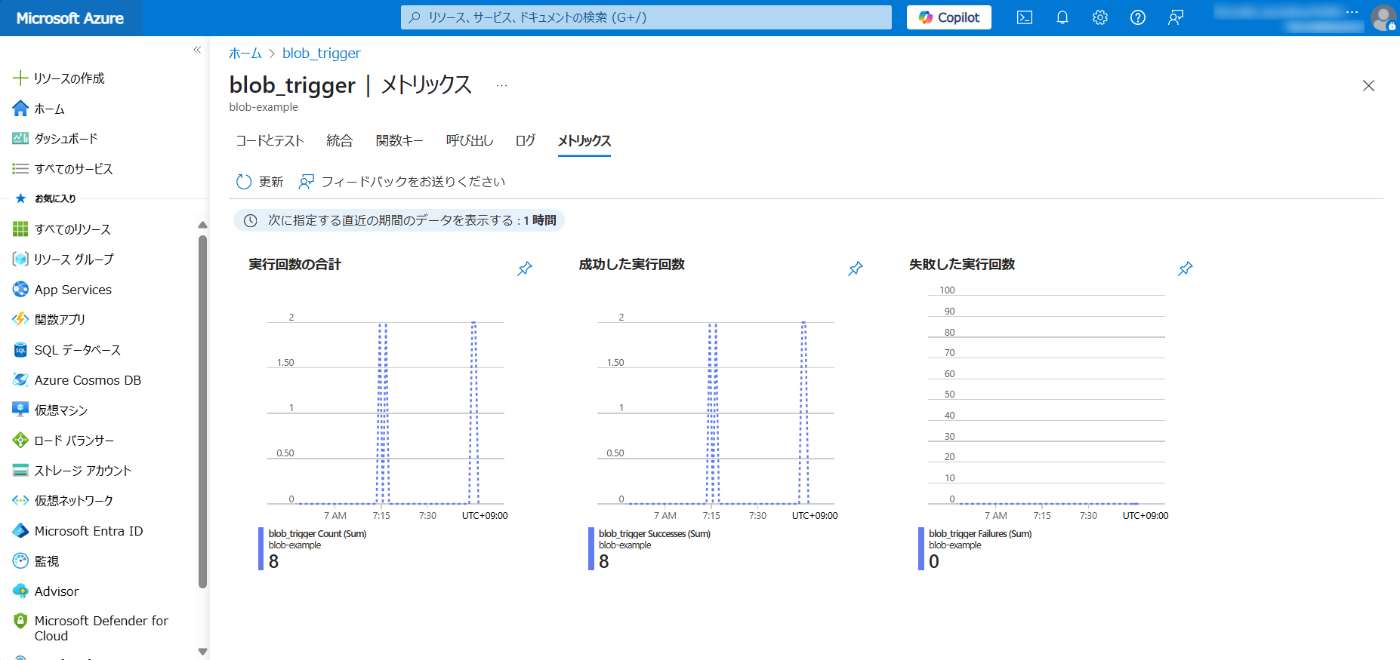Screen dimensions: 1400x660
Task: Switch to the コードとテスト tab
Action: [270, 141]
